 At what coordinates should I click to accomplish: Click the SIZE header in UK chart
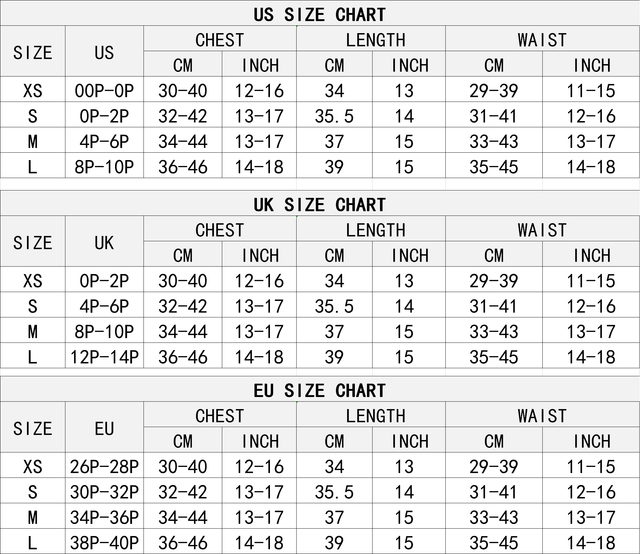pyautogui.click(x=32, y=242)
